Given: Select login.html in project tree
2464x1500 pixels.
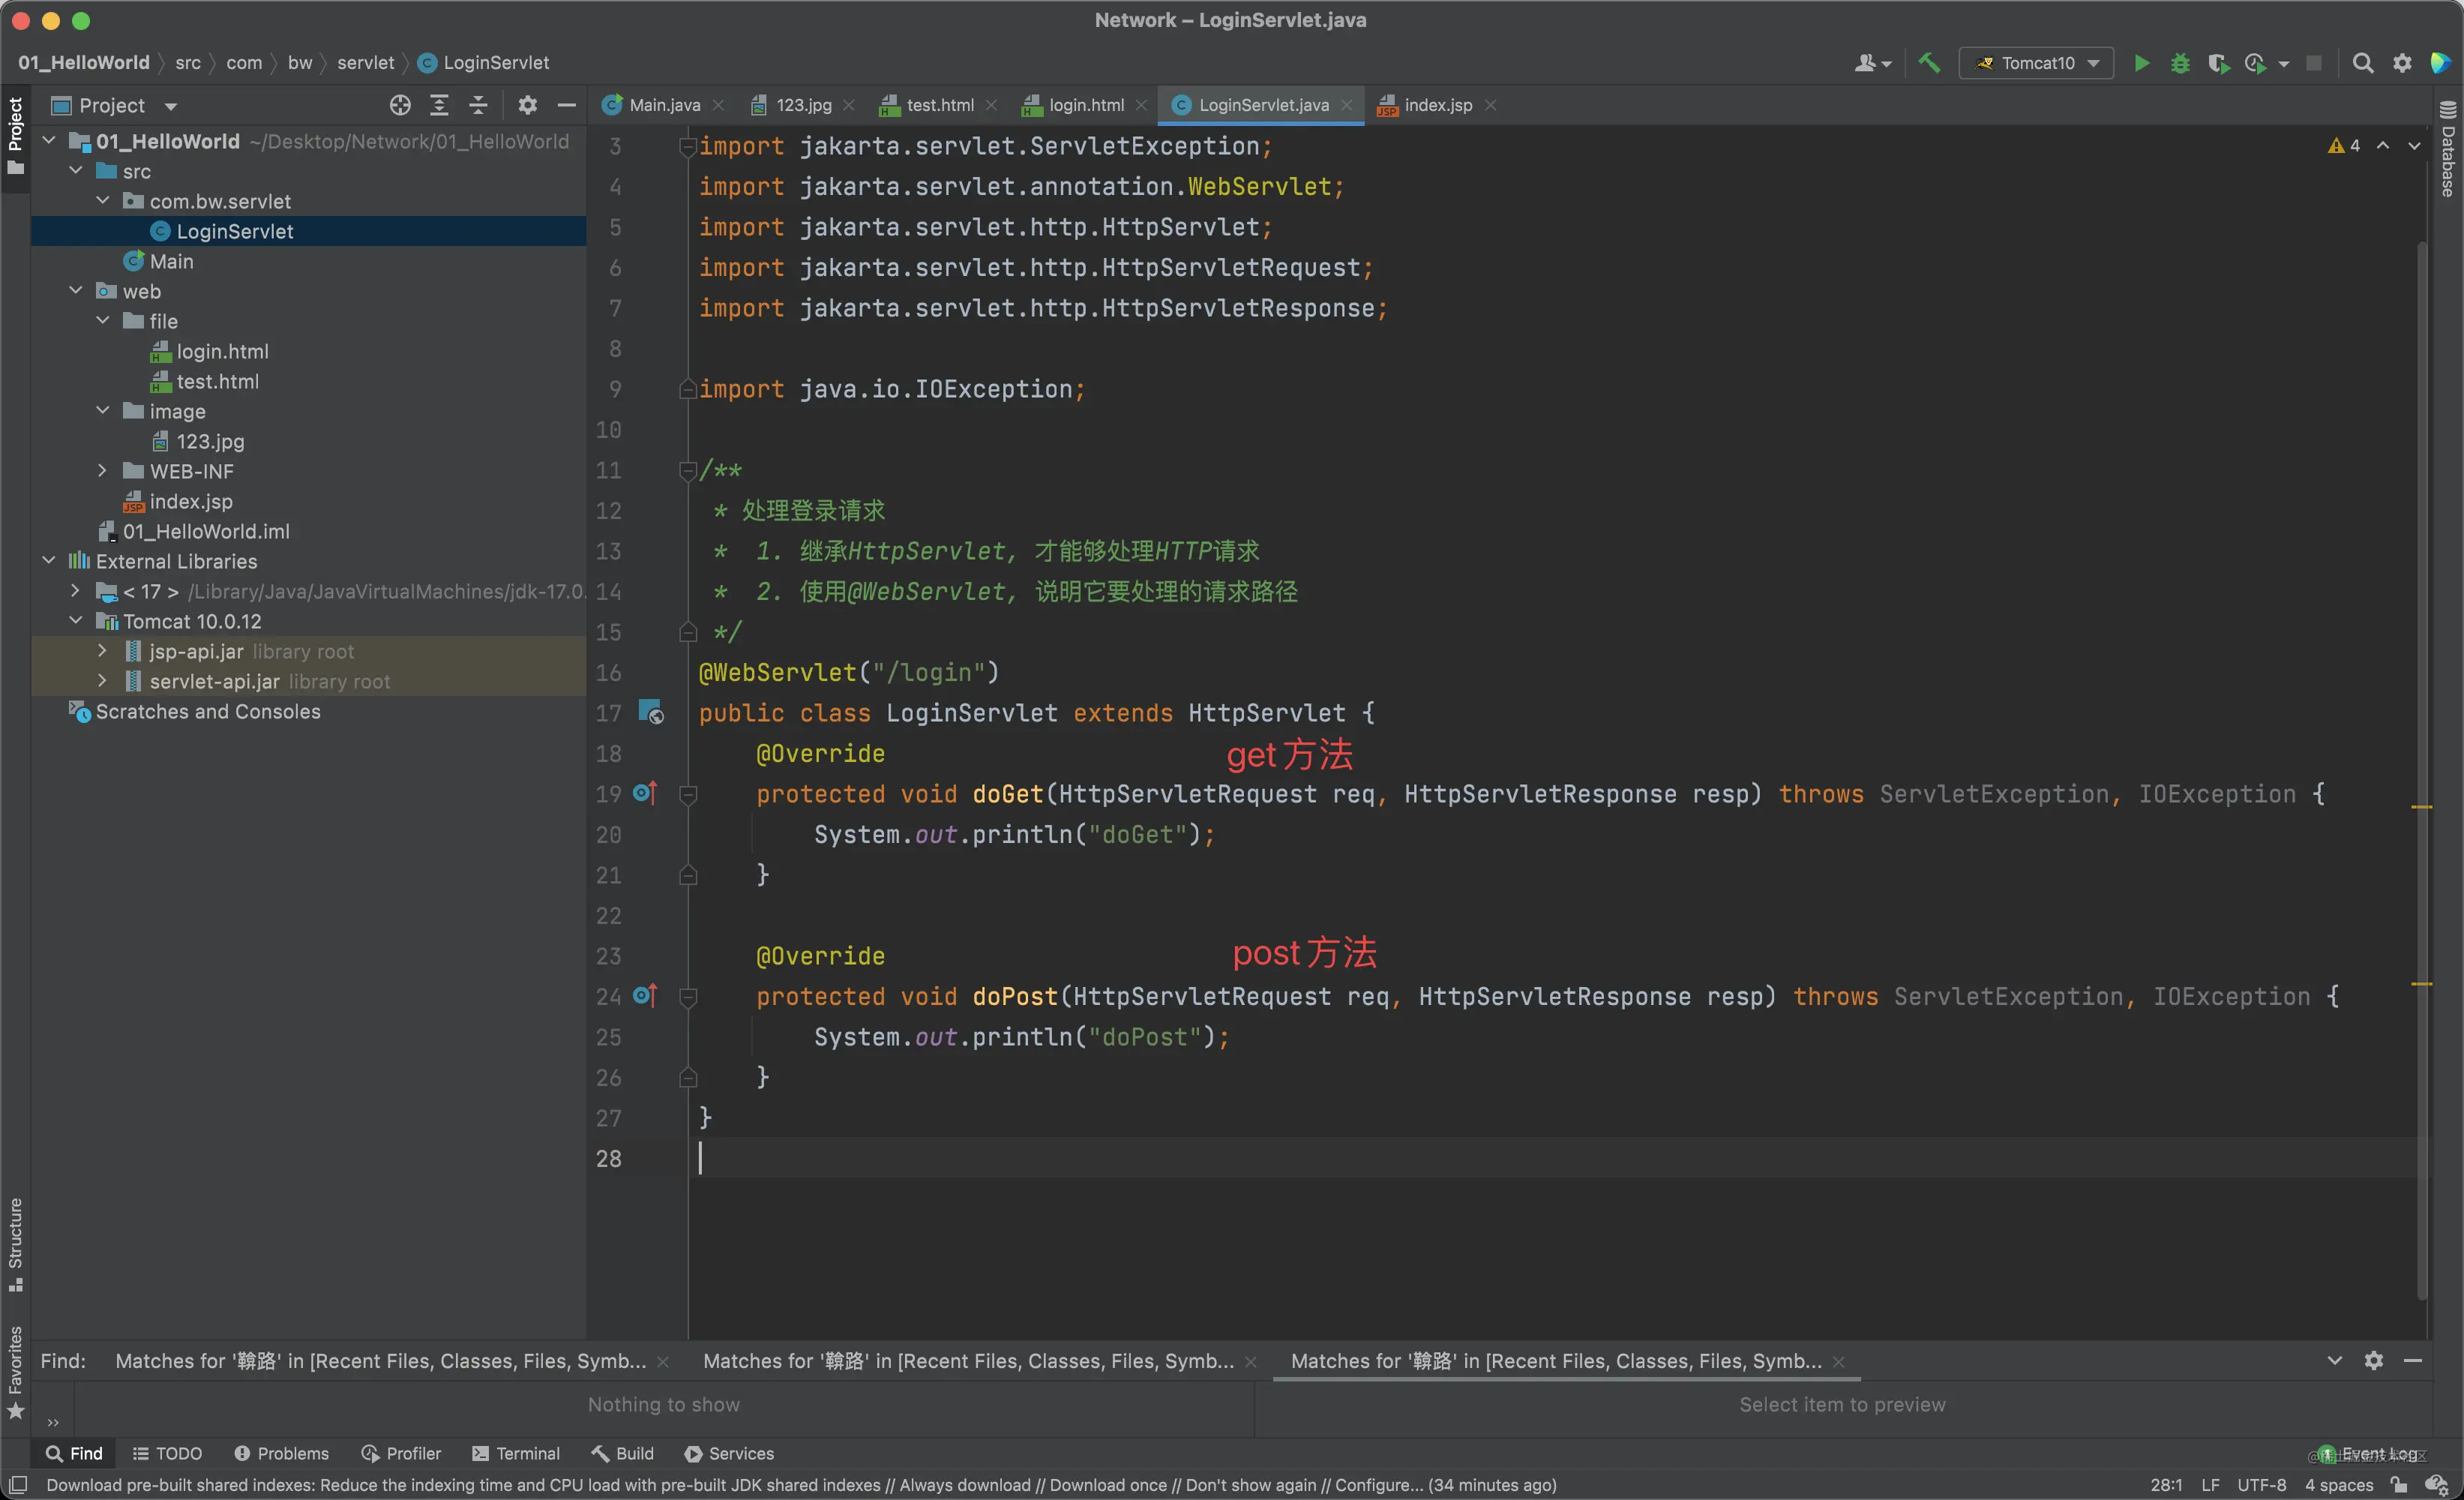Looking at the screenshot, I should tap(222, 351).
